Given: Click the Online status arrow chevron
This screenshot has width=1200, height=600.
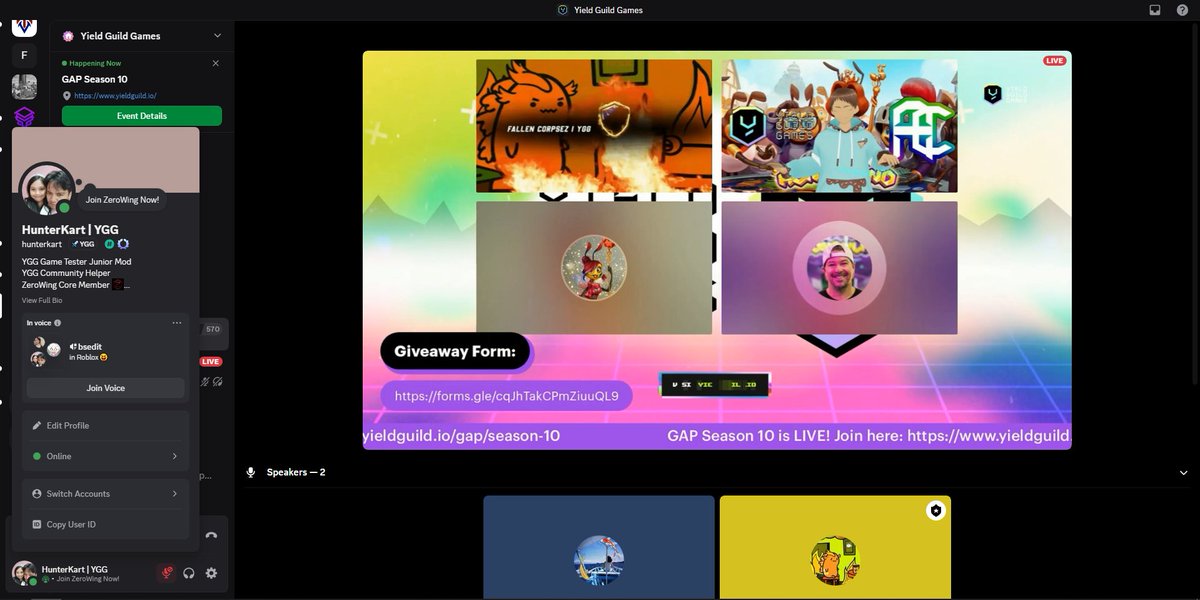Looking at the screenshot, I should (x=175, y=456).
